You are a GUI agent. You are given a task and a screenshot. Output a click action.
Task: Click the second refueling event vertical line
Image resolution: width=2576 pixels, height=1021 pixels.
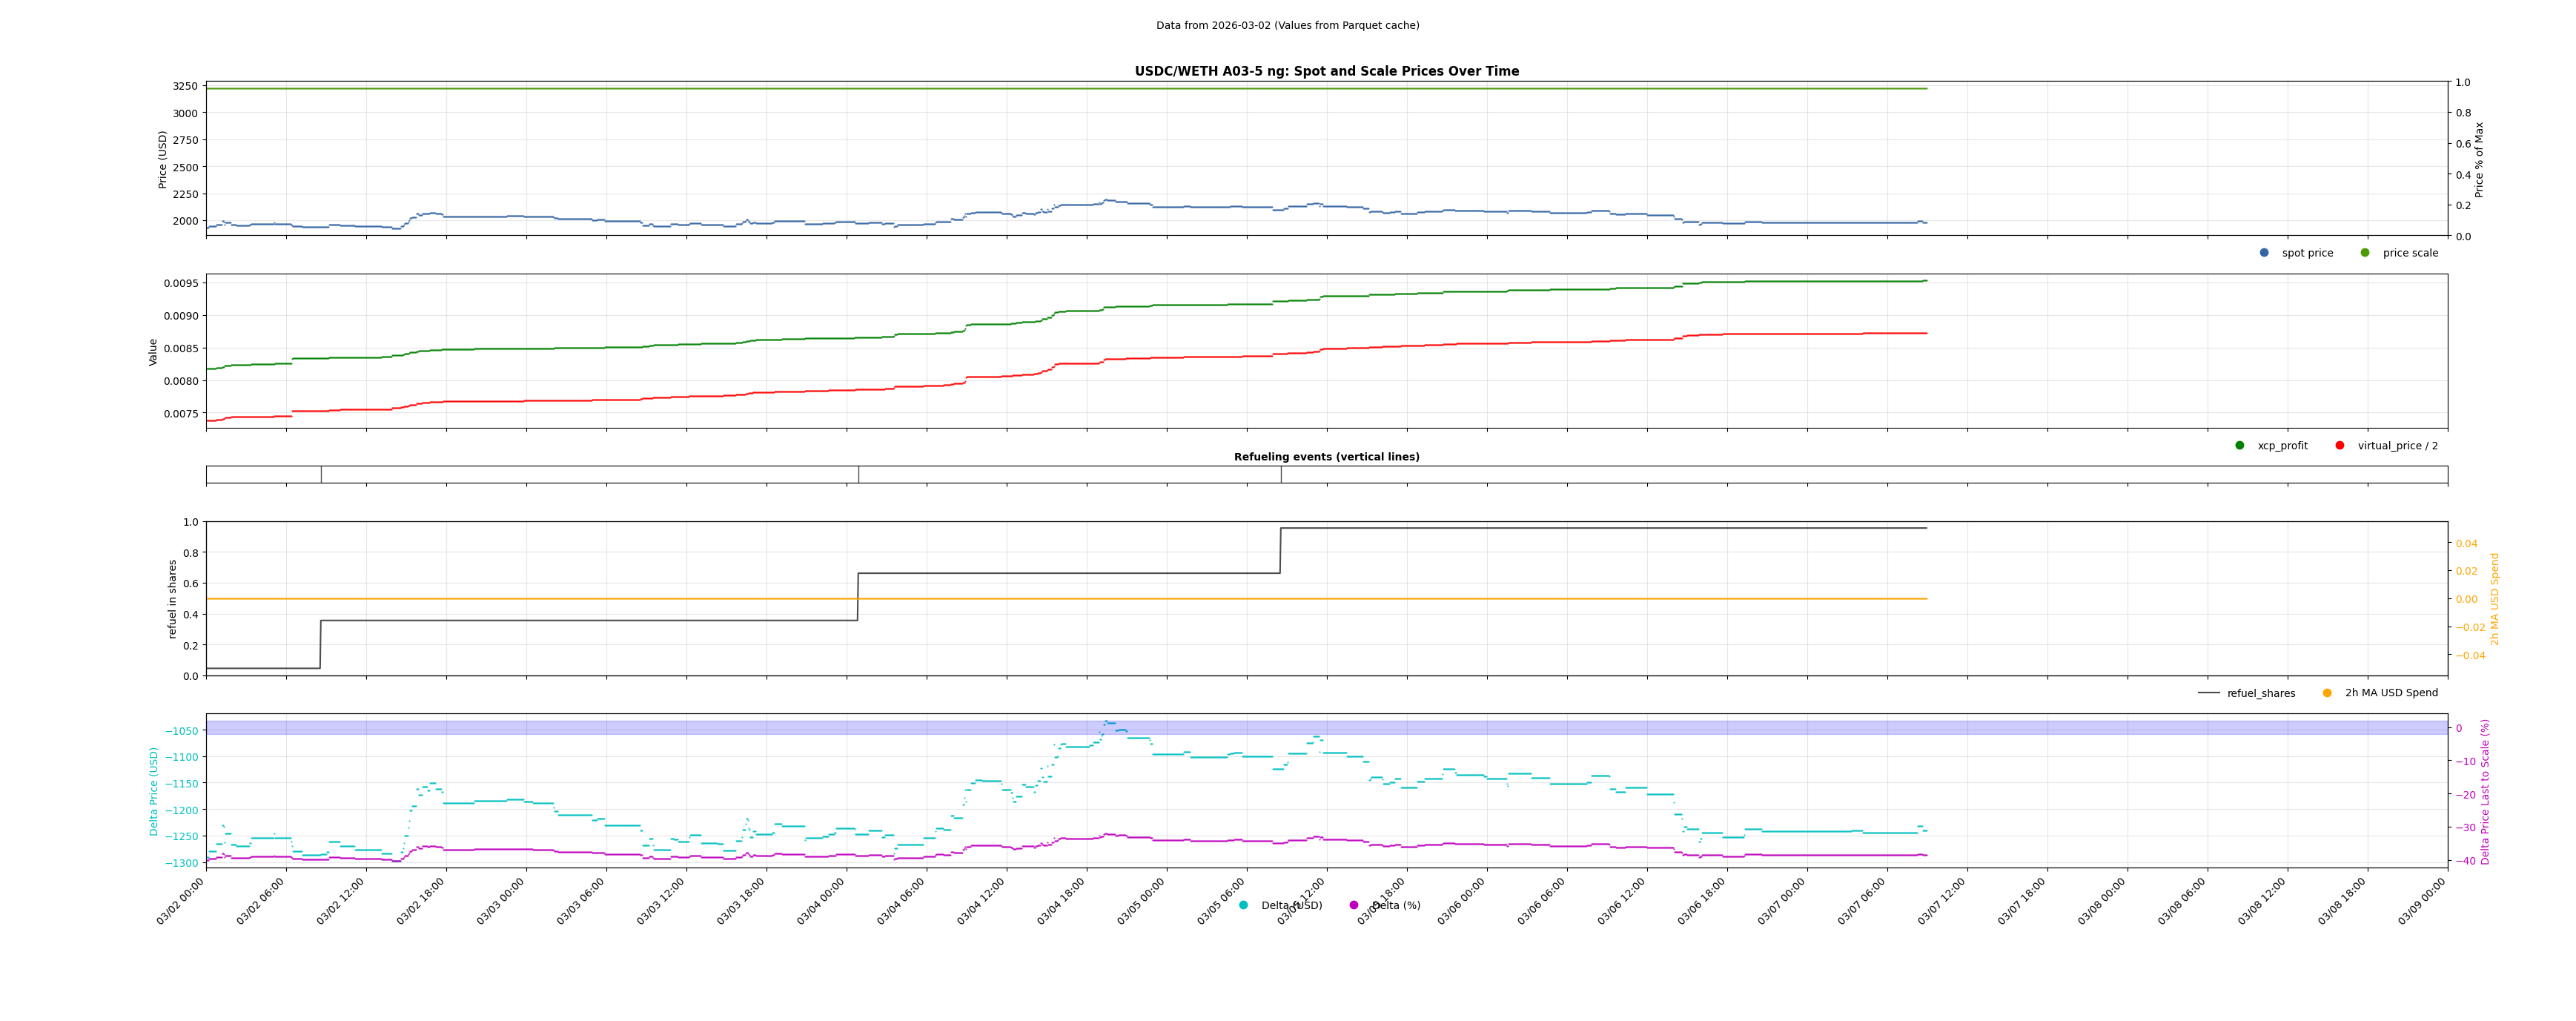tap(858, 475)
